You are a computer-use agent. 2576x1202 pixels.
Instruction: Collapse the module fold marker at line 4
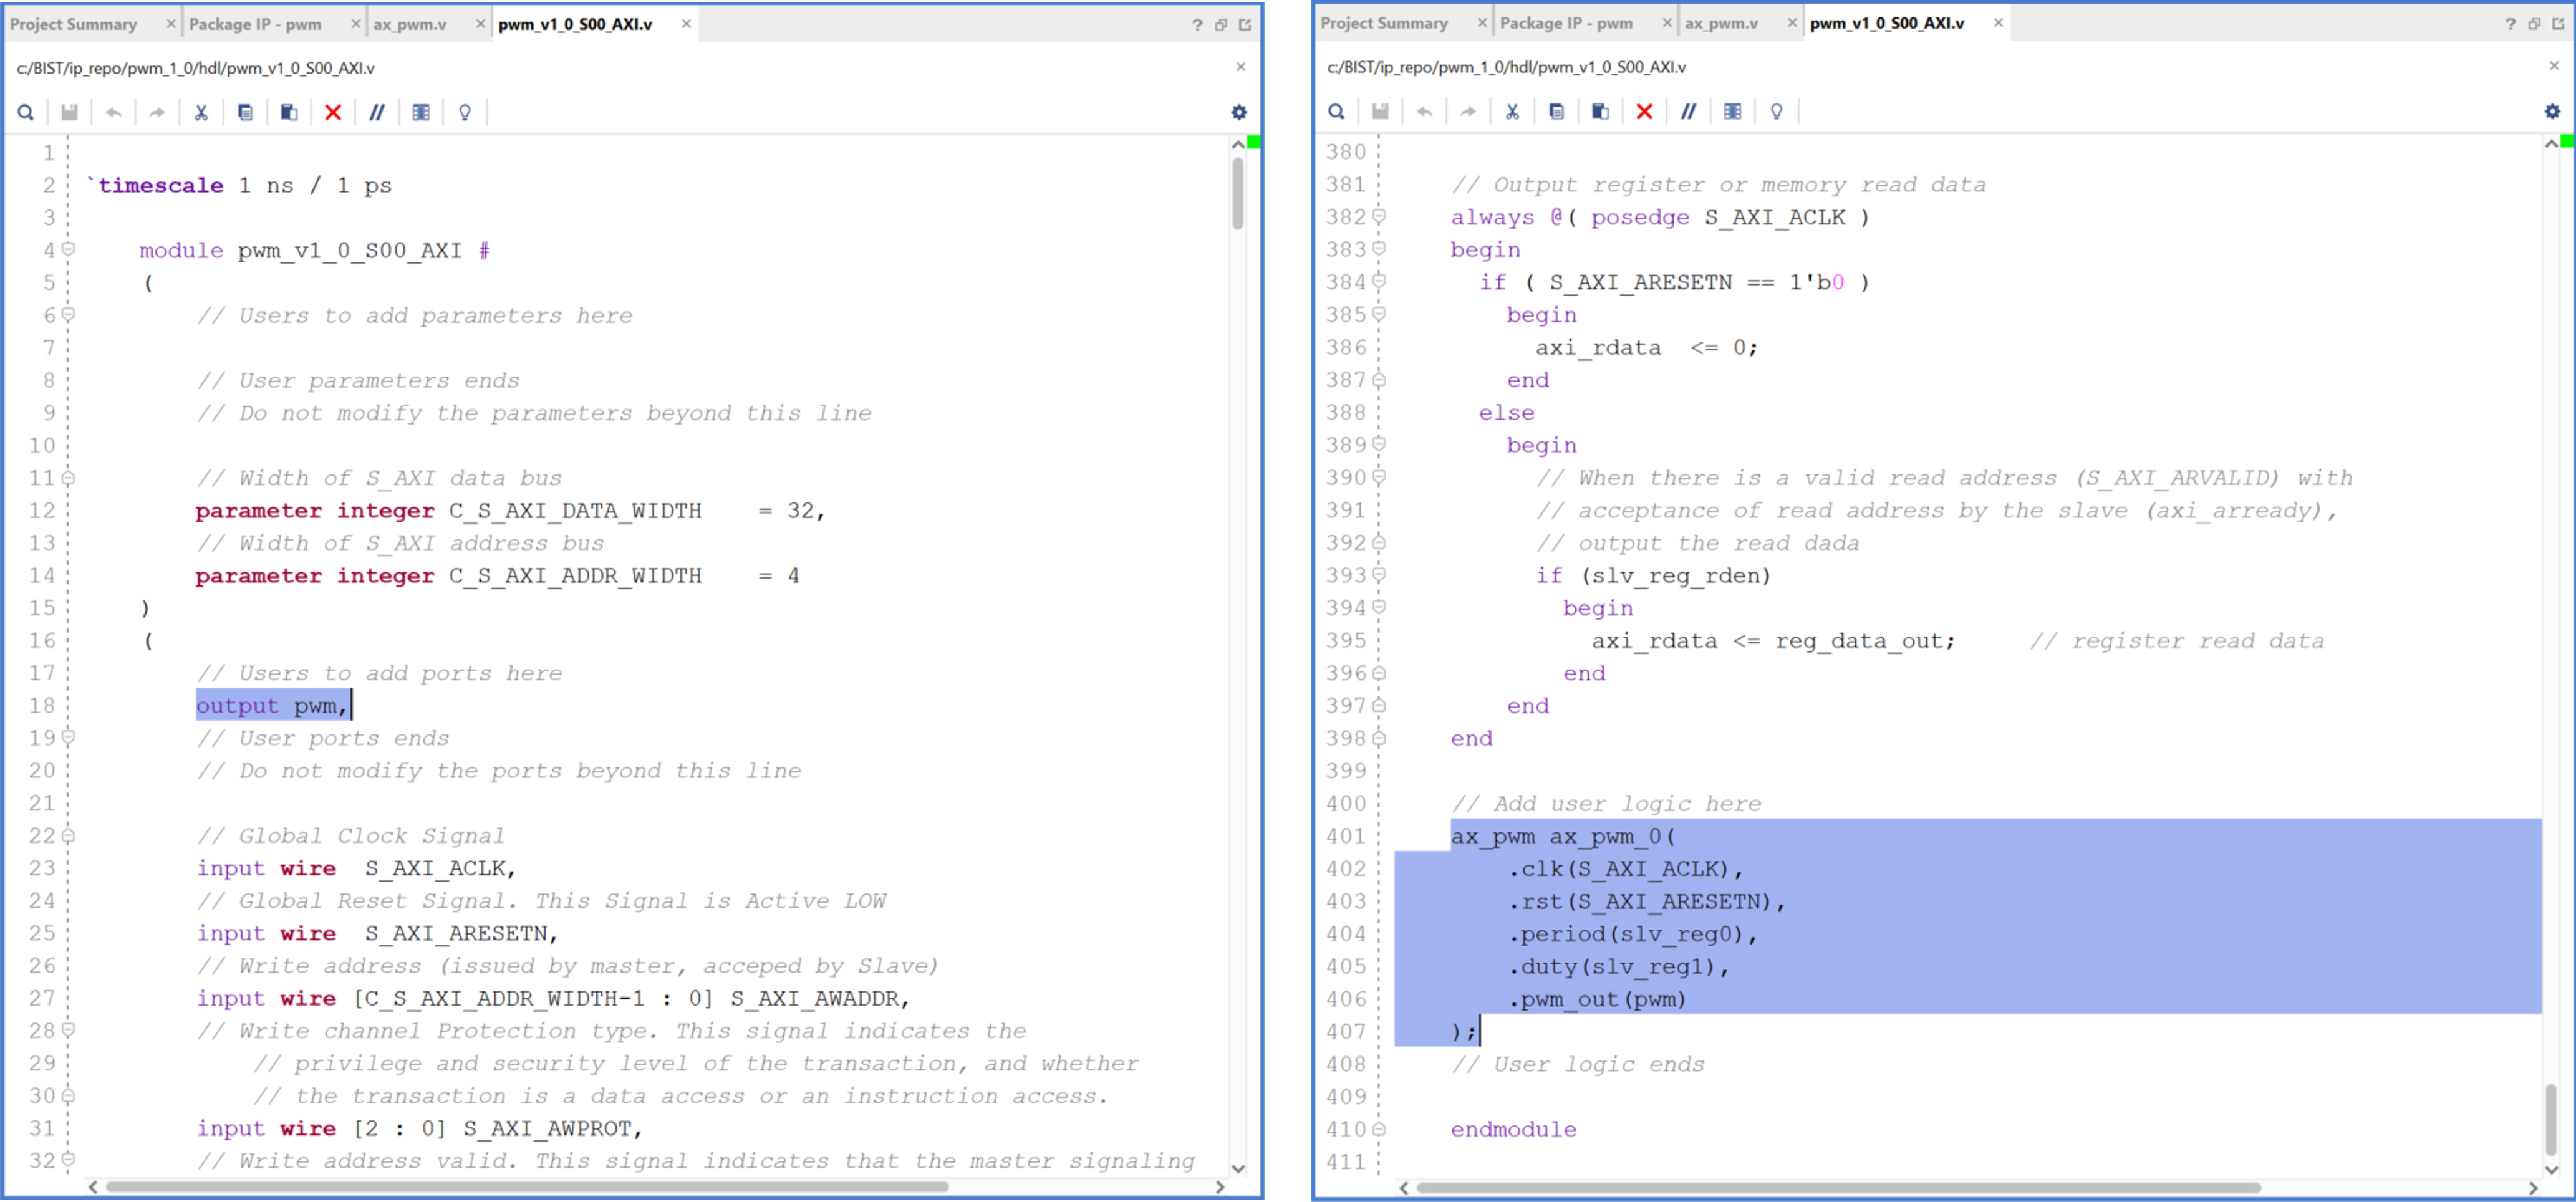68,249
